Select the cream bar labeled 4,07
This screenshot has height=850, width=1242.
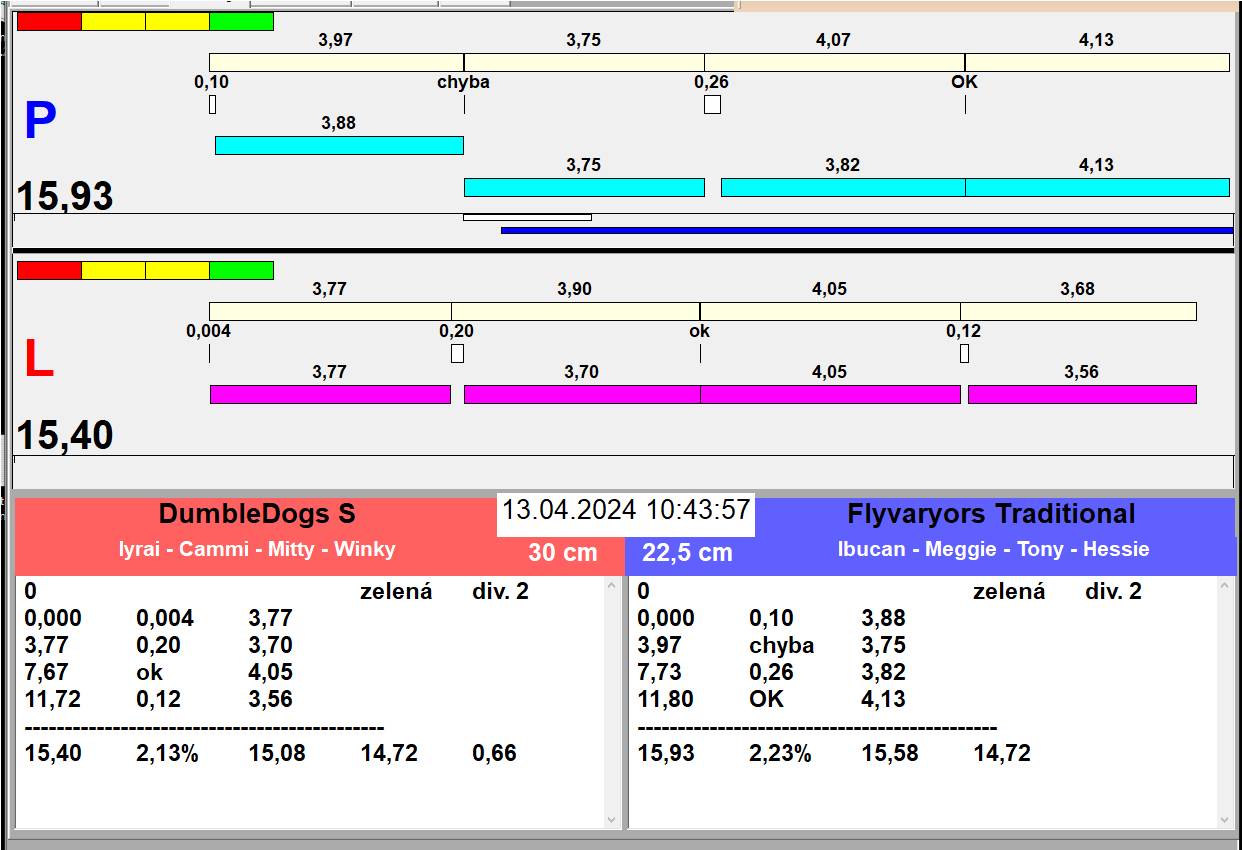(834, 62)
